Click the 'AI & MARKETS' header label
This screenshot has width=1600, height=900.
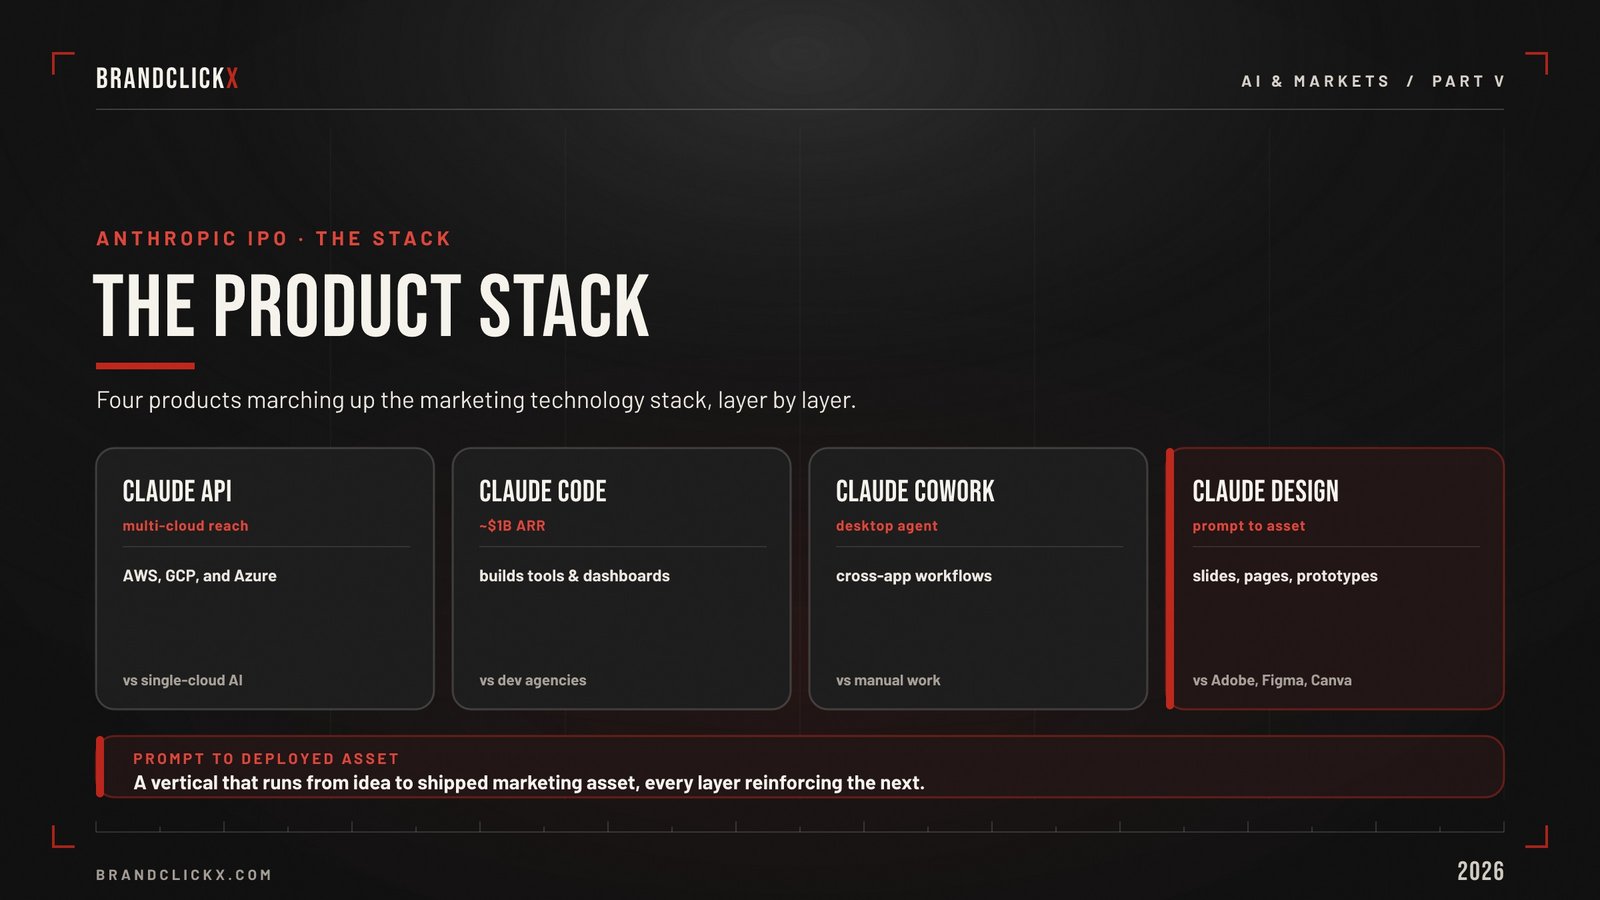coord(1315,81)
